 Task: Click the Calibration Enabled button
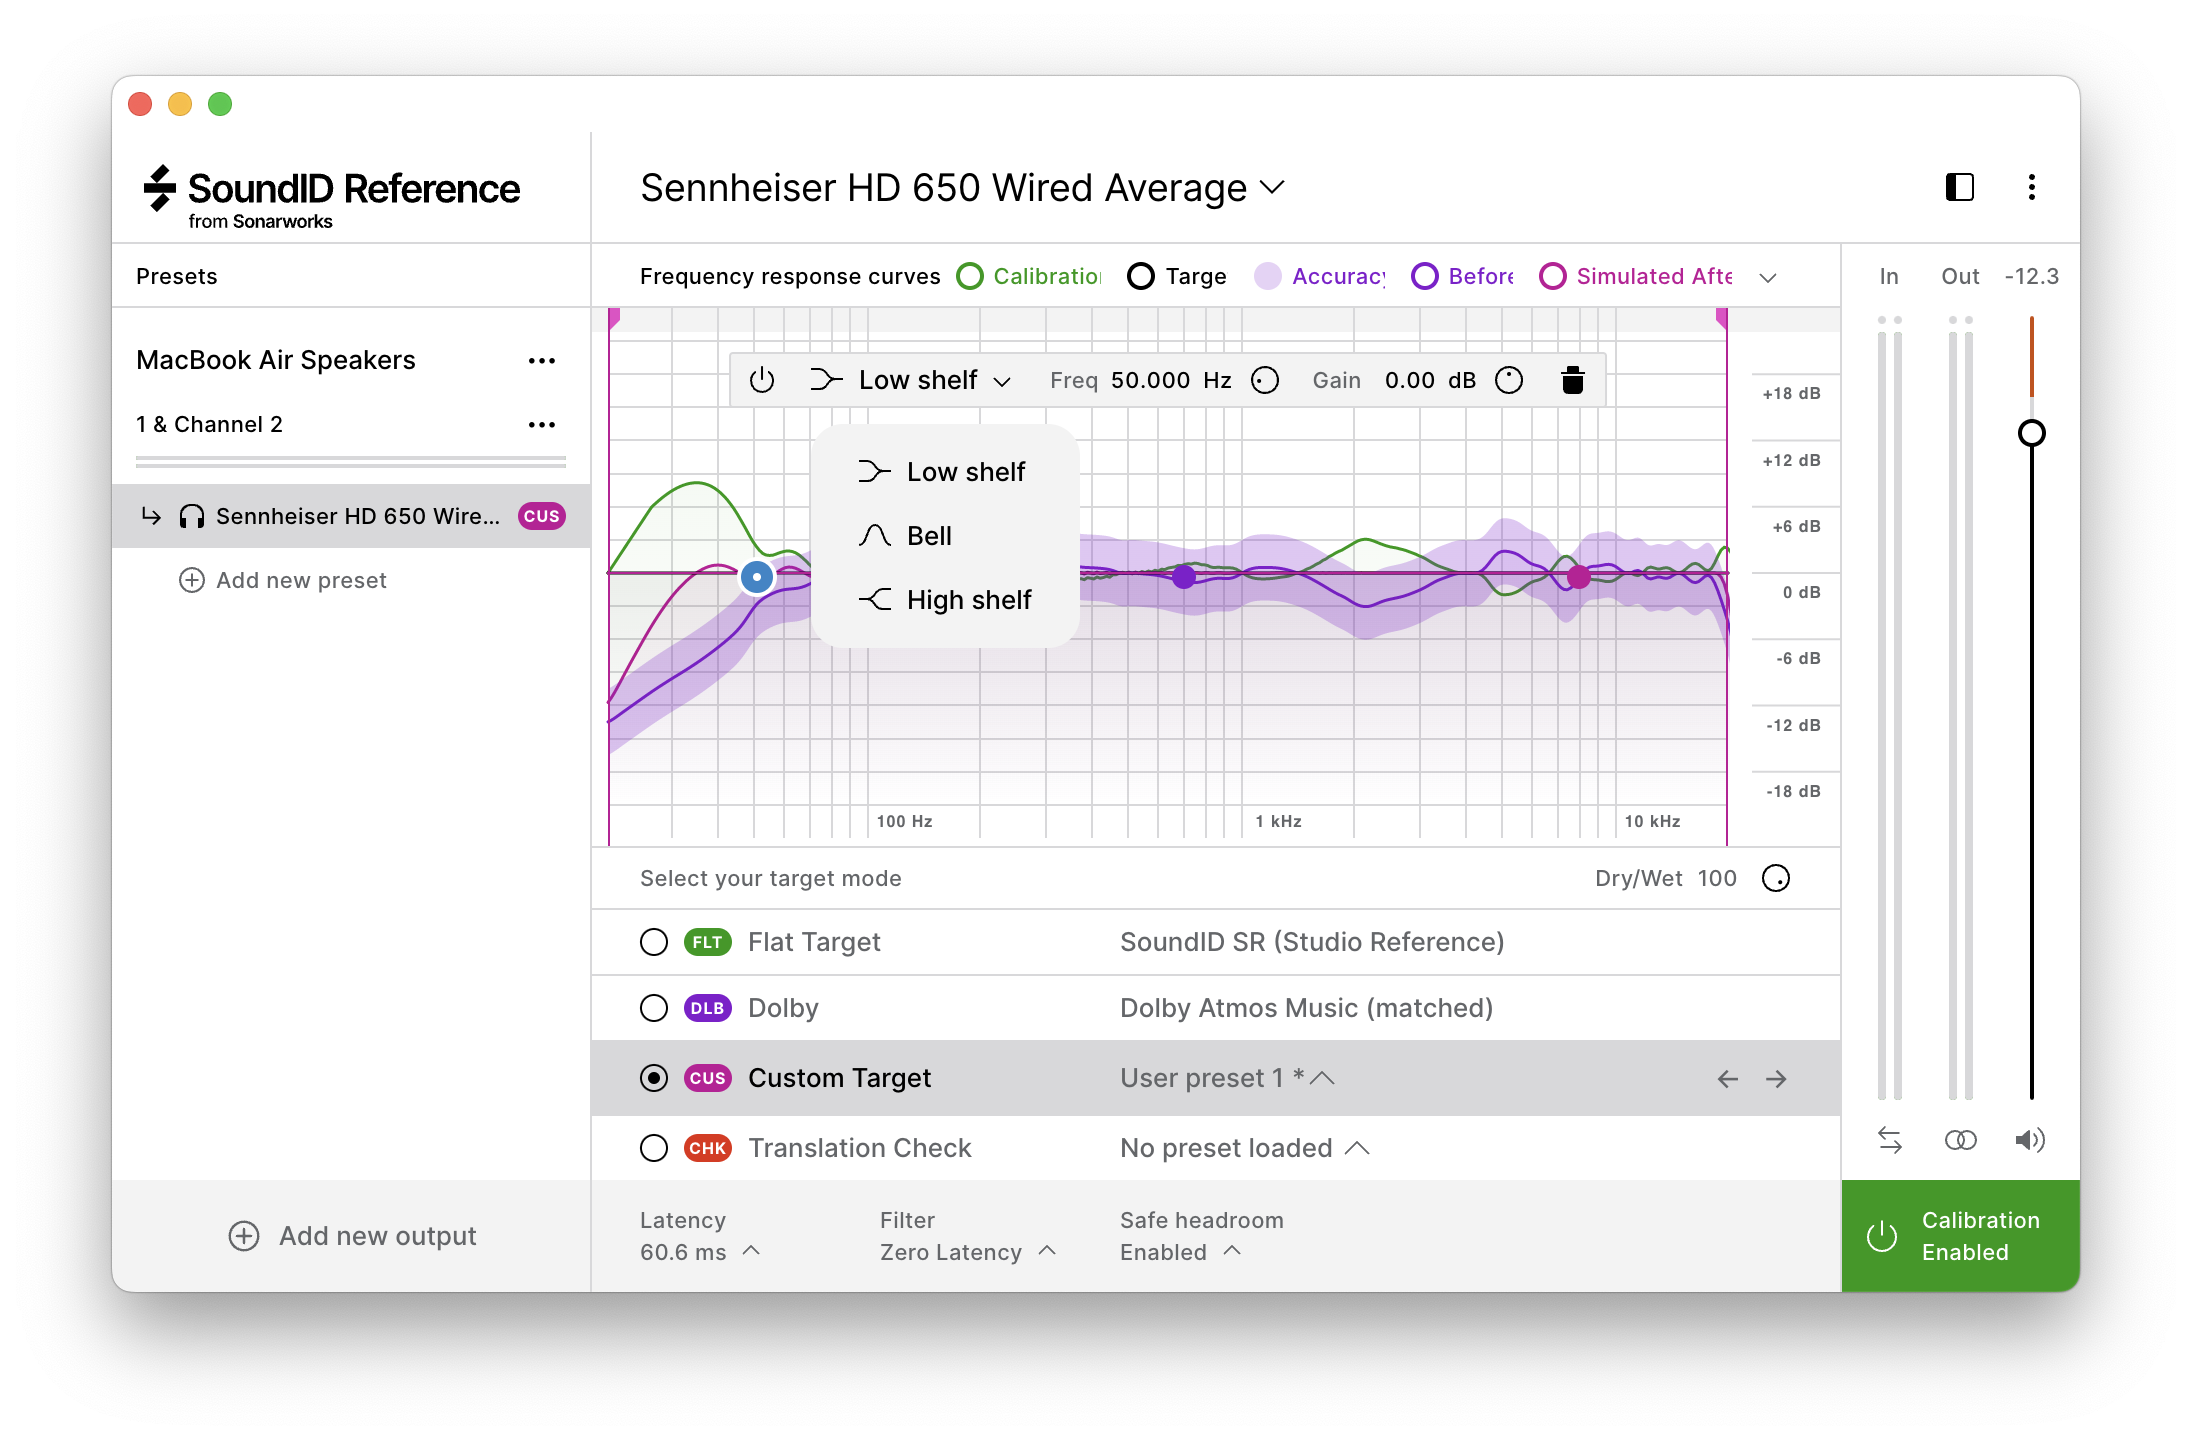1960,1236
